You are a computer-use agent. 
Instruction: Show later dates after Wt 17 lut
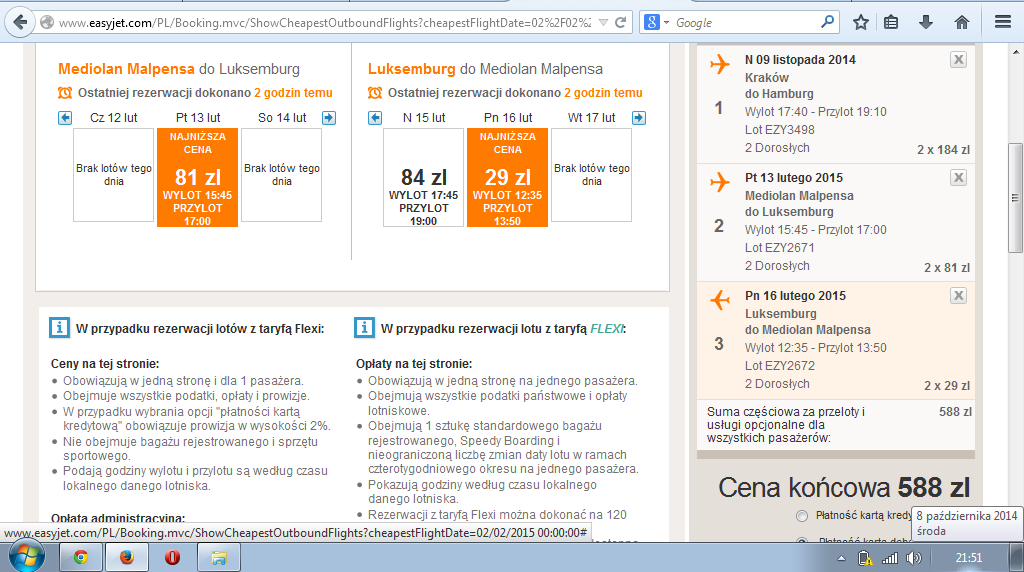point(639,118)
